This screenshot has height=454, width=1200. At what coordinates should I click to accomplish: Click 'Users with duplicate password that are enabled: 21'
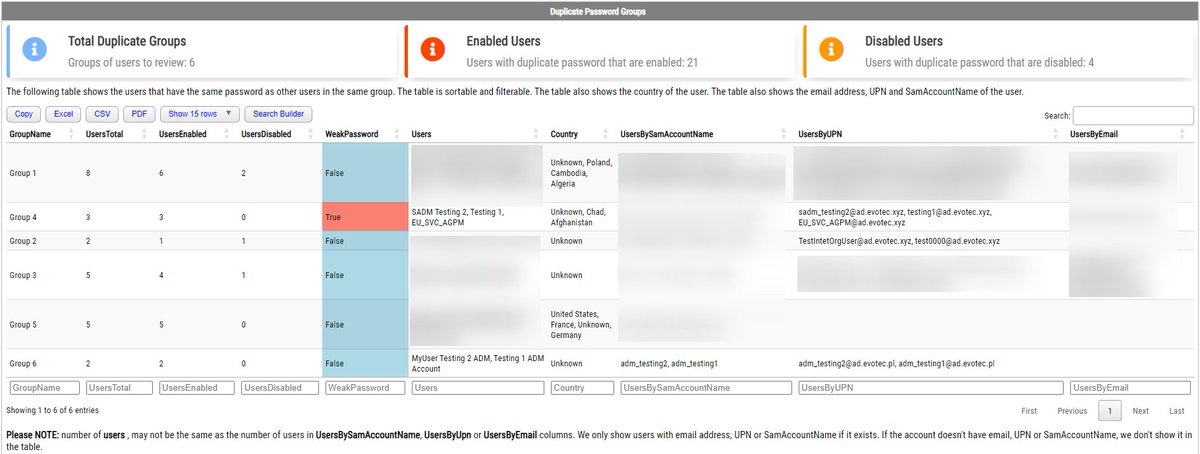pyautogui.click(x=582, y=62)
